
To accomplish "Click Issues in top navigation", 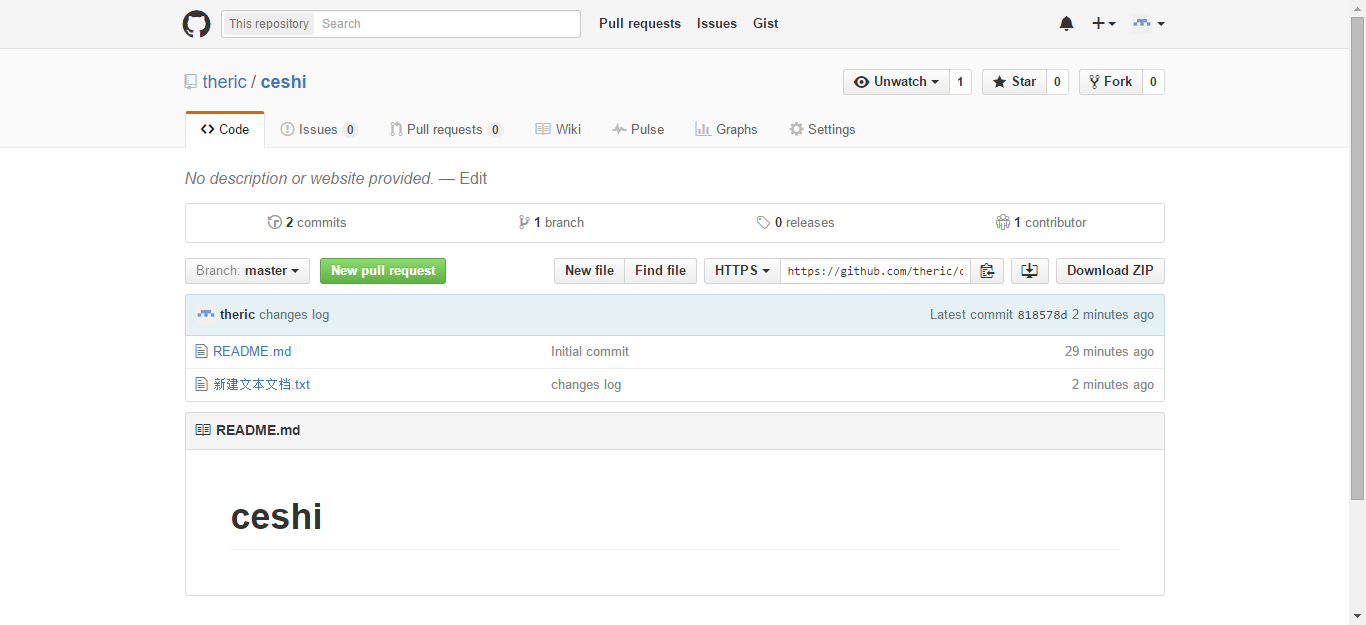I will 717,24.
